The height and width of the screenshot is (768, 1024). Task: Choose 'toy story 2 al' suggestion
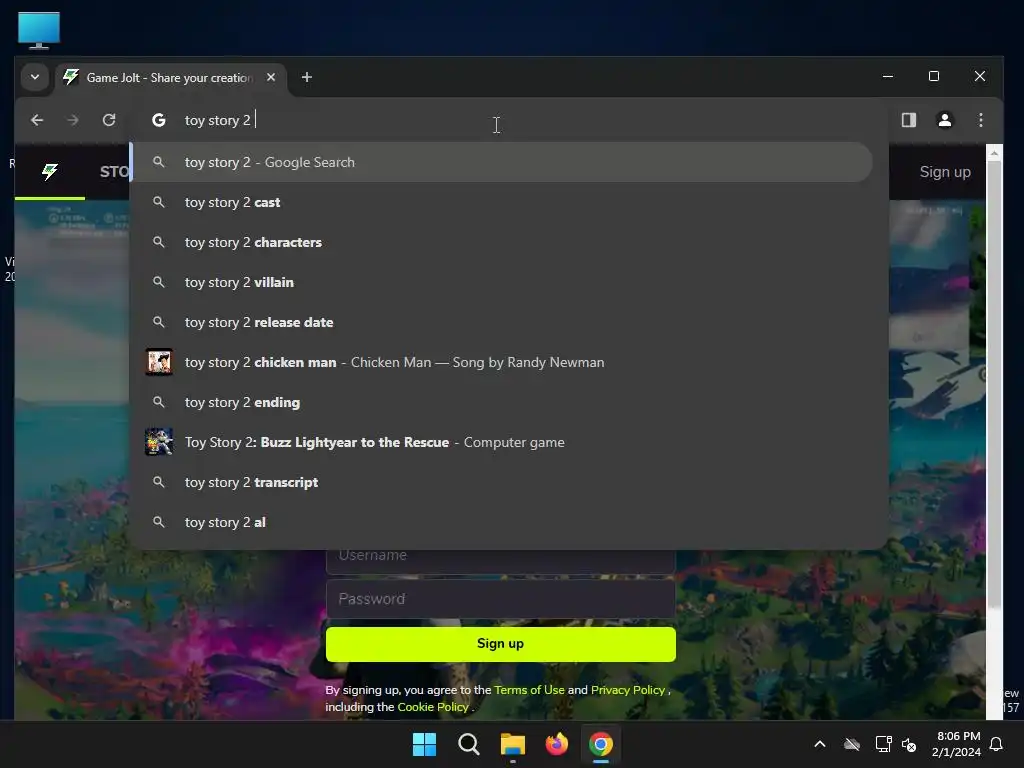click(502, 522)
